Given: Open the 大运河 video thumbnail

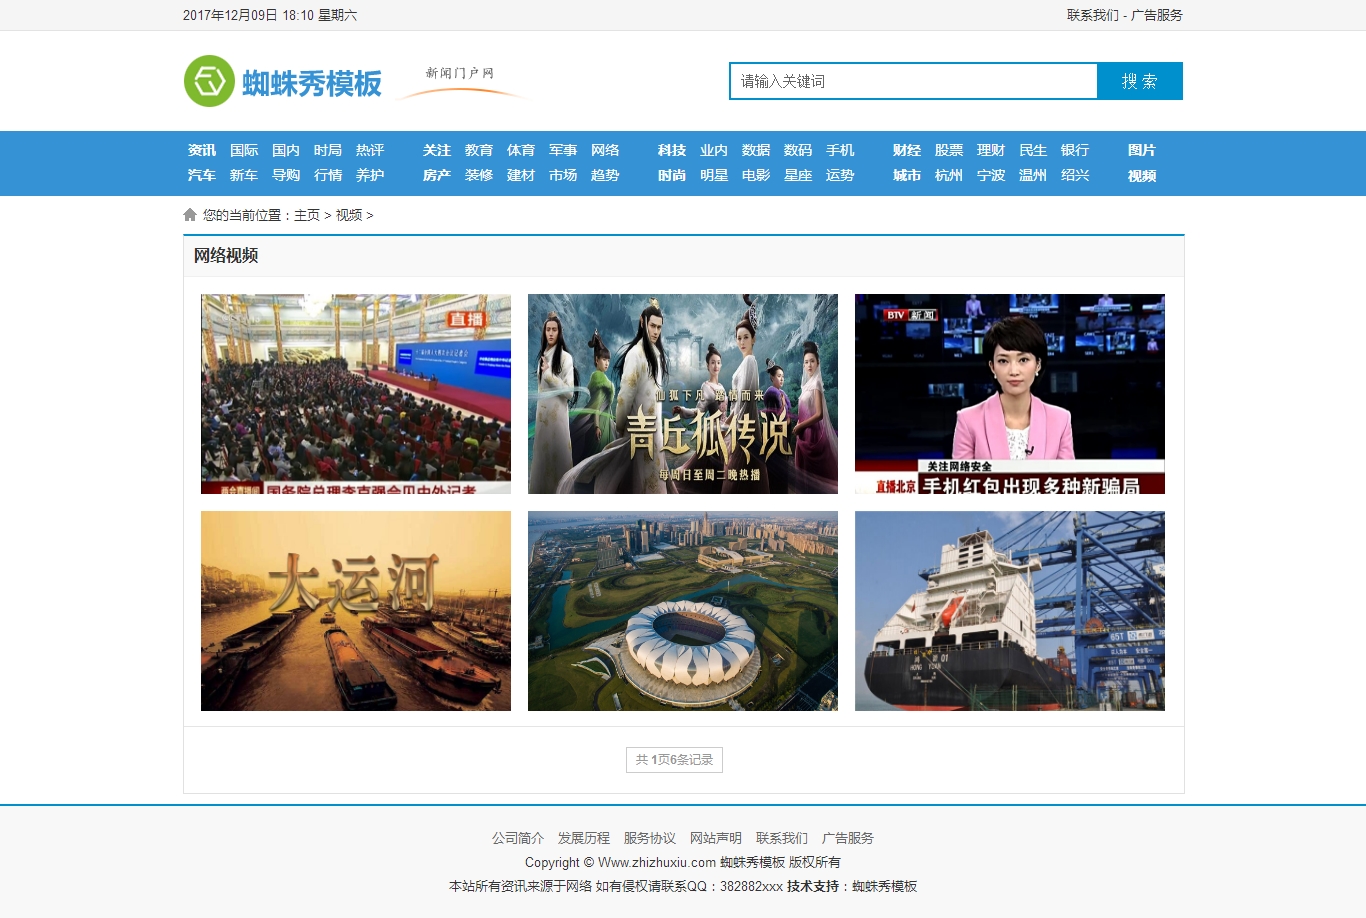Looking at the screenshot, I should point(355,610).
